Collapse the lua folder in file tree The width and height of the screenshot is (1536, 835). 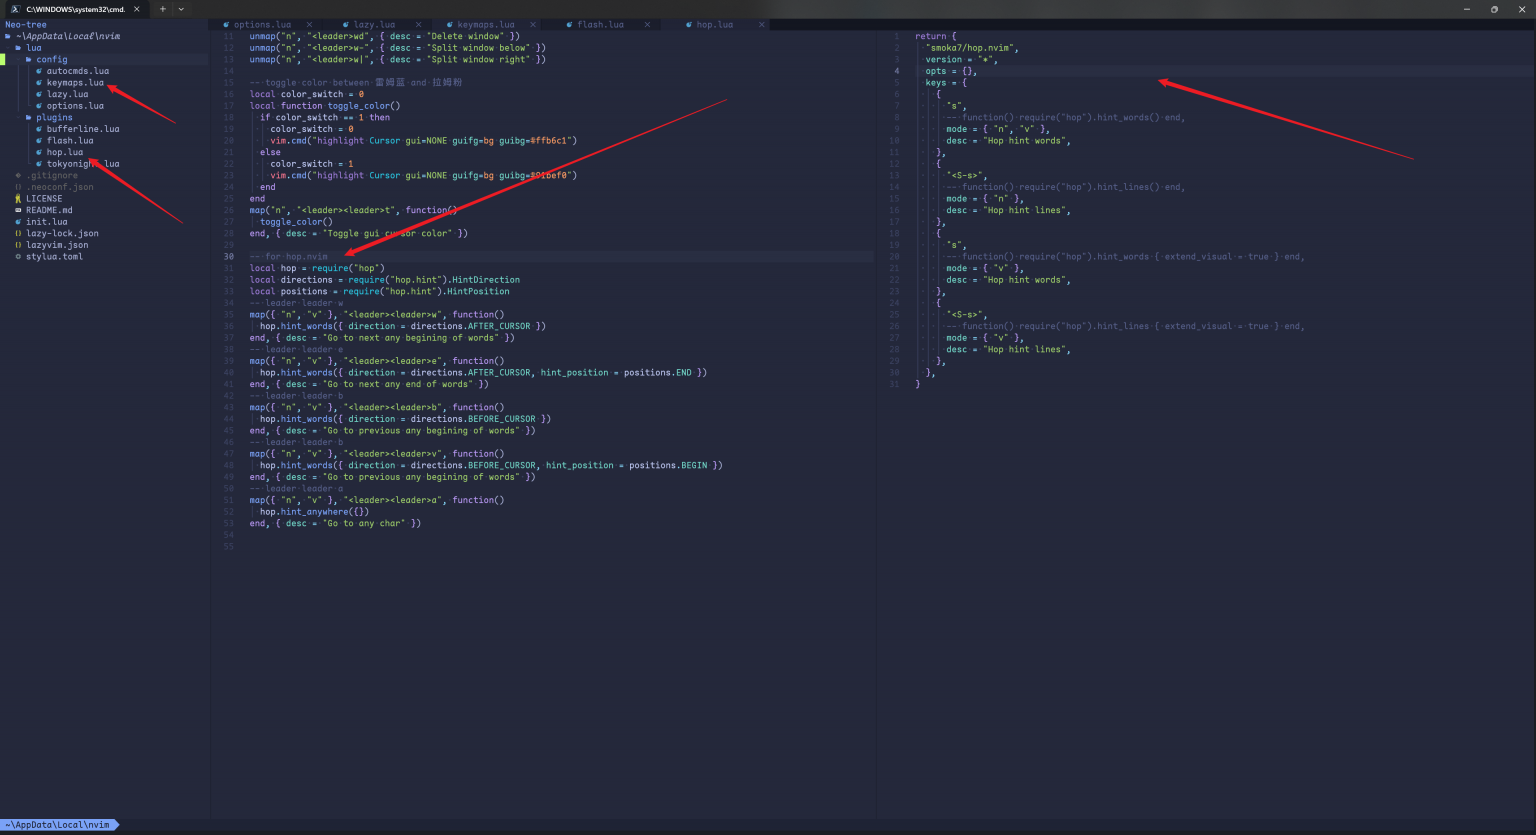click(33, 48)
